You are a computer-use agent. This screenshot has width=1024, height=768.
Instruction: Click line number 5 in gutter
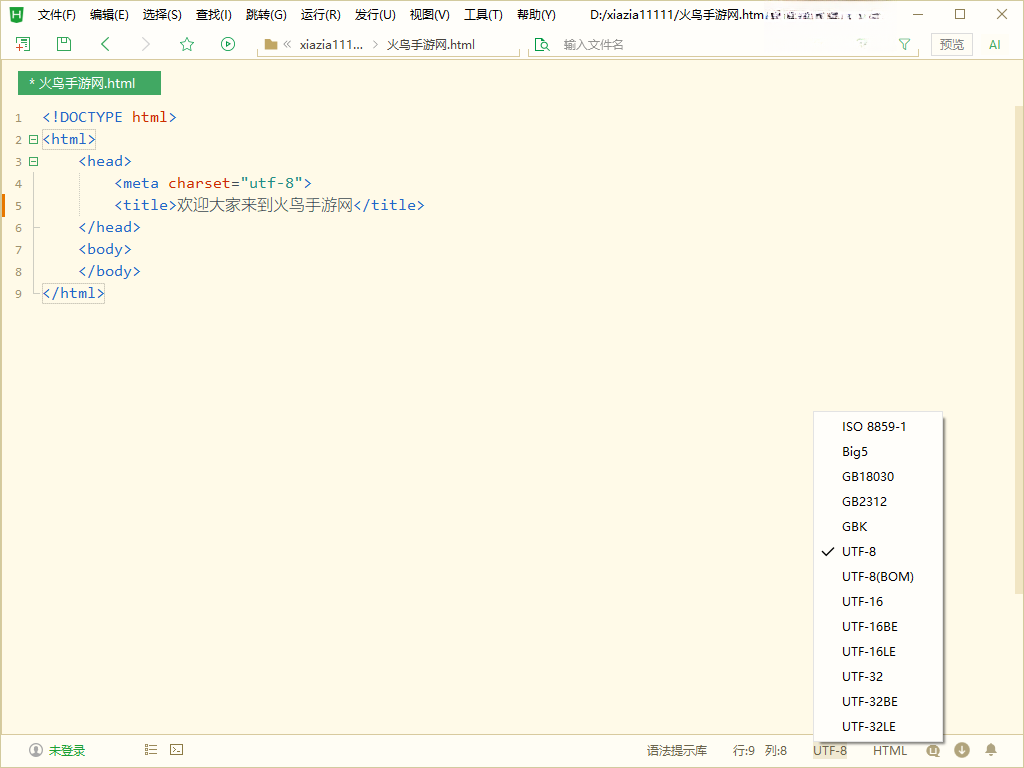click(18, 206)
